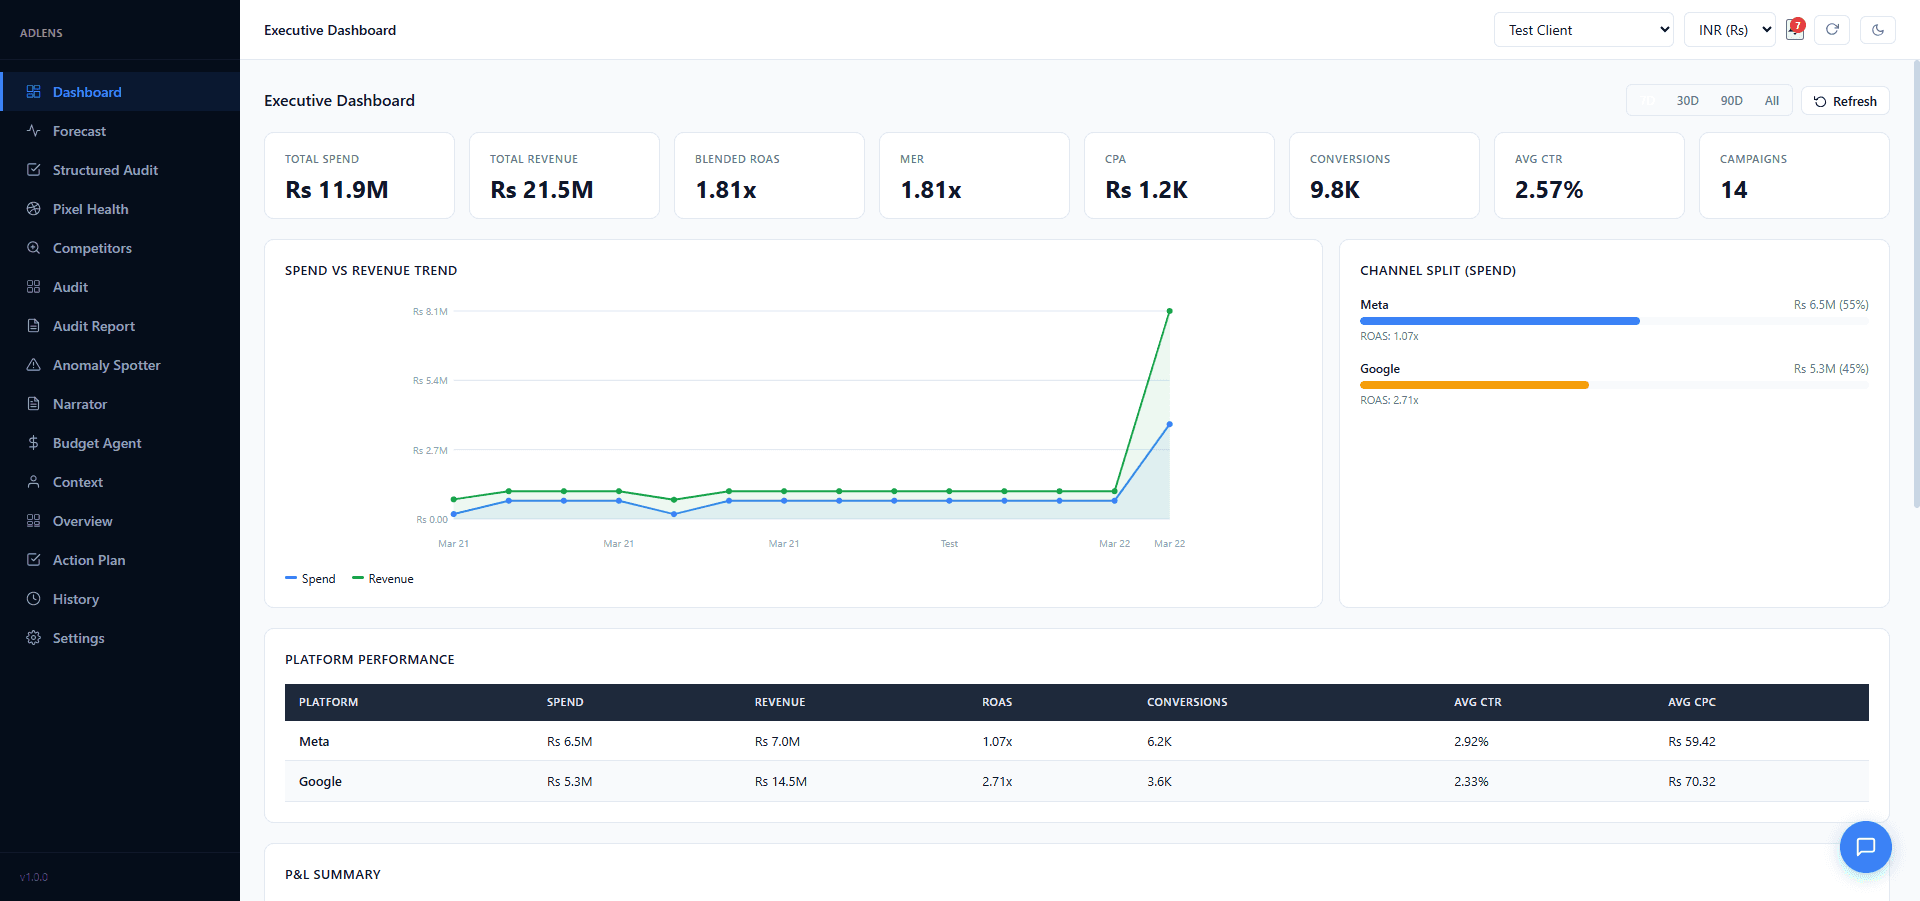Screen dimensions: 1920x901
Task: Click the Refresh button
Action: click(x=1845, y=101)
